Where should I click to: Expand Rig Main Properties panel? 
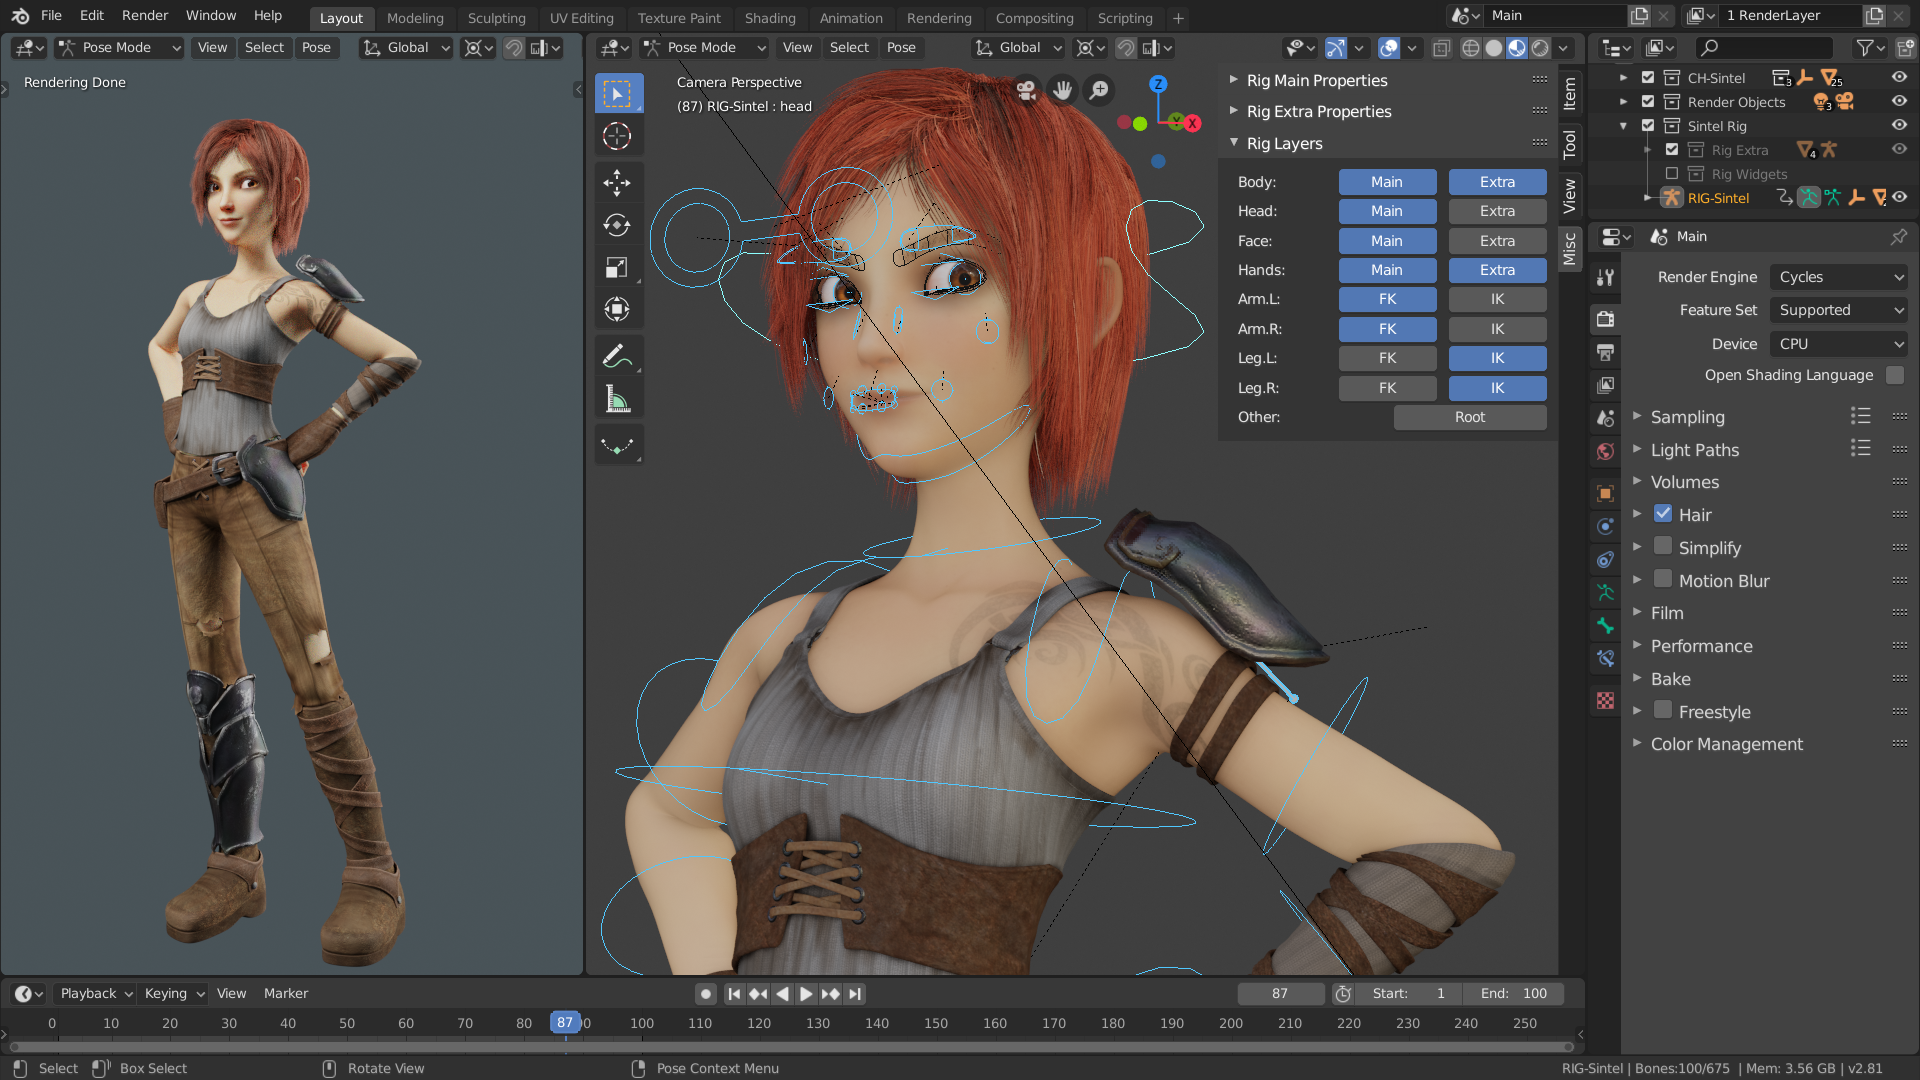point(1316,80)
